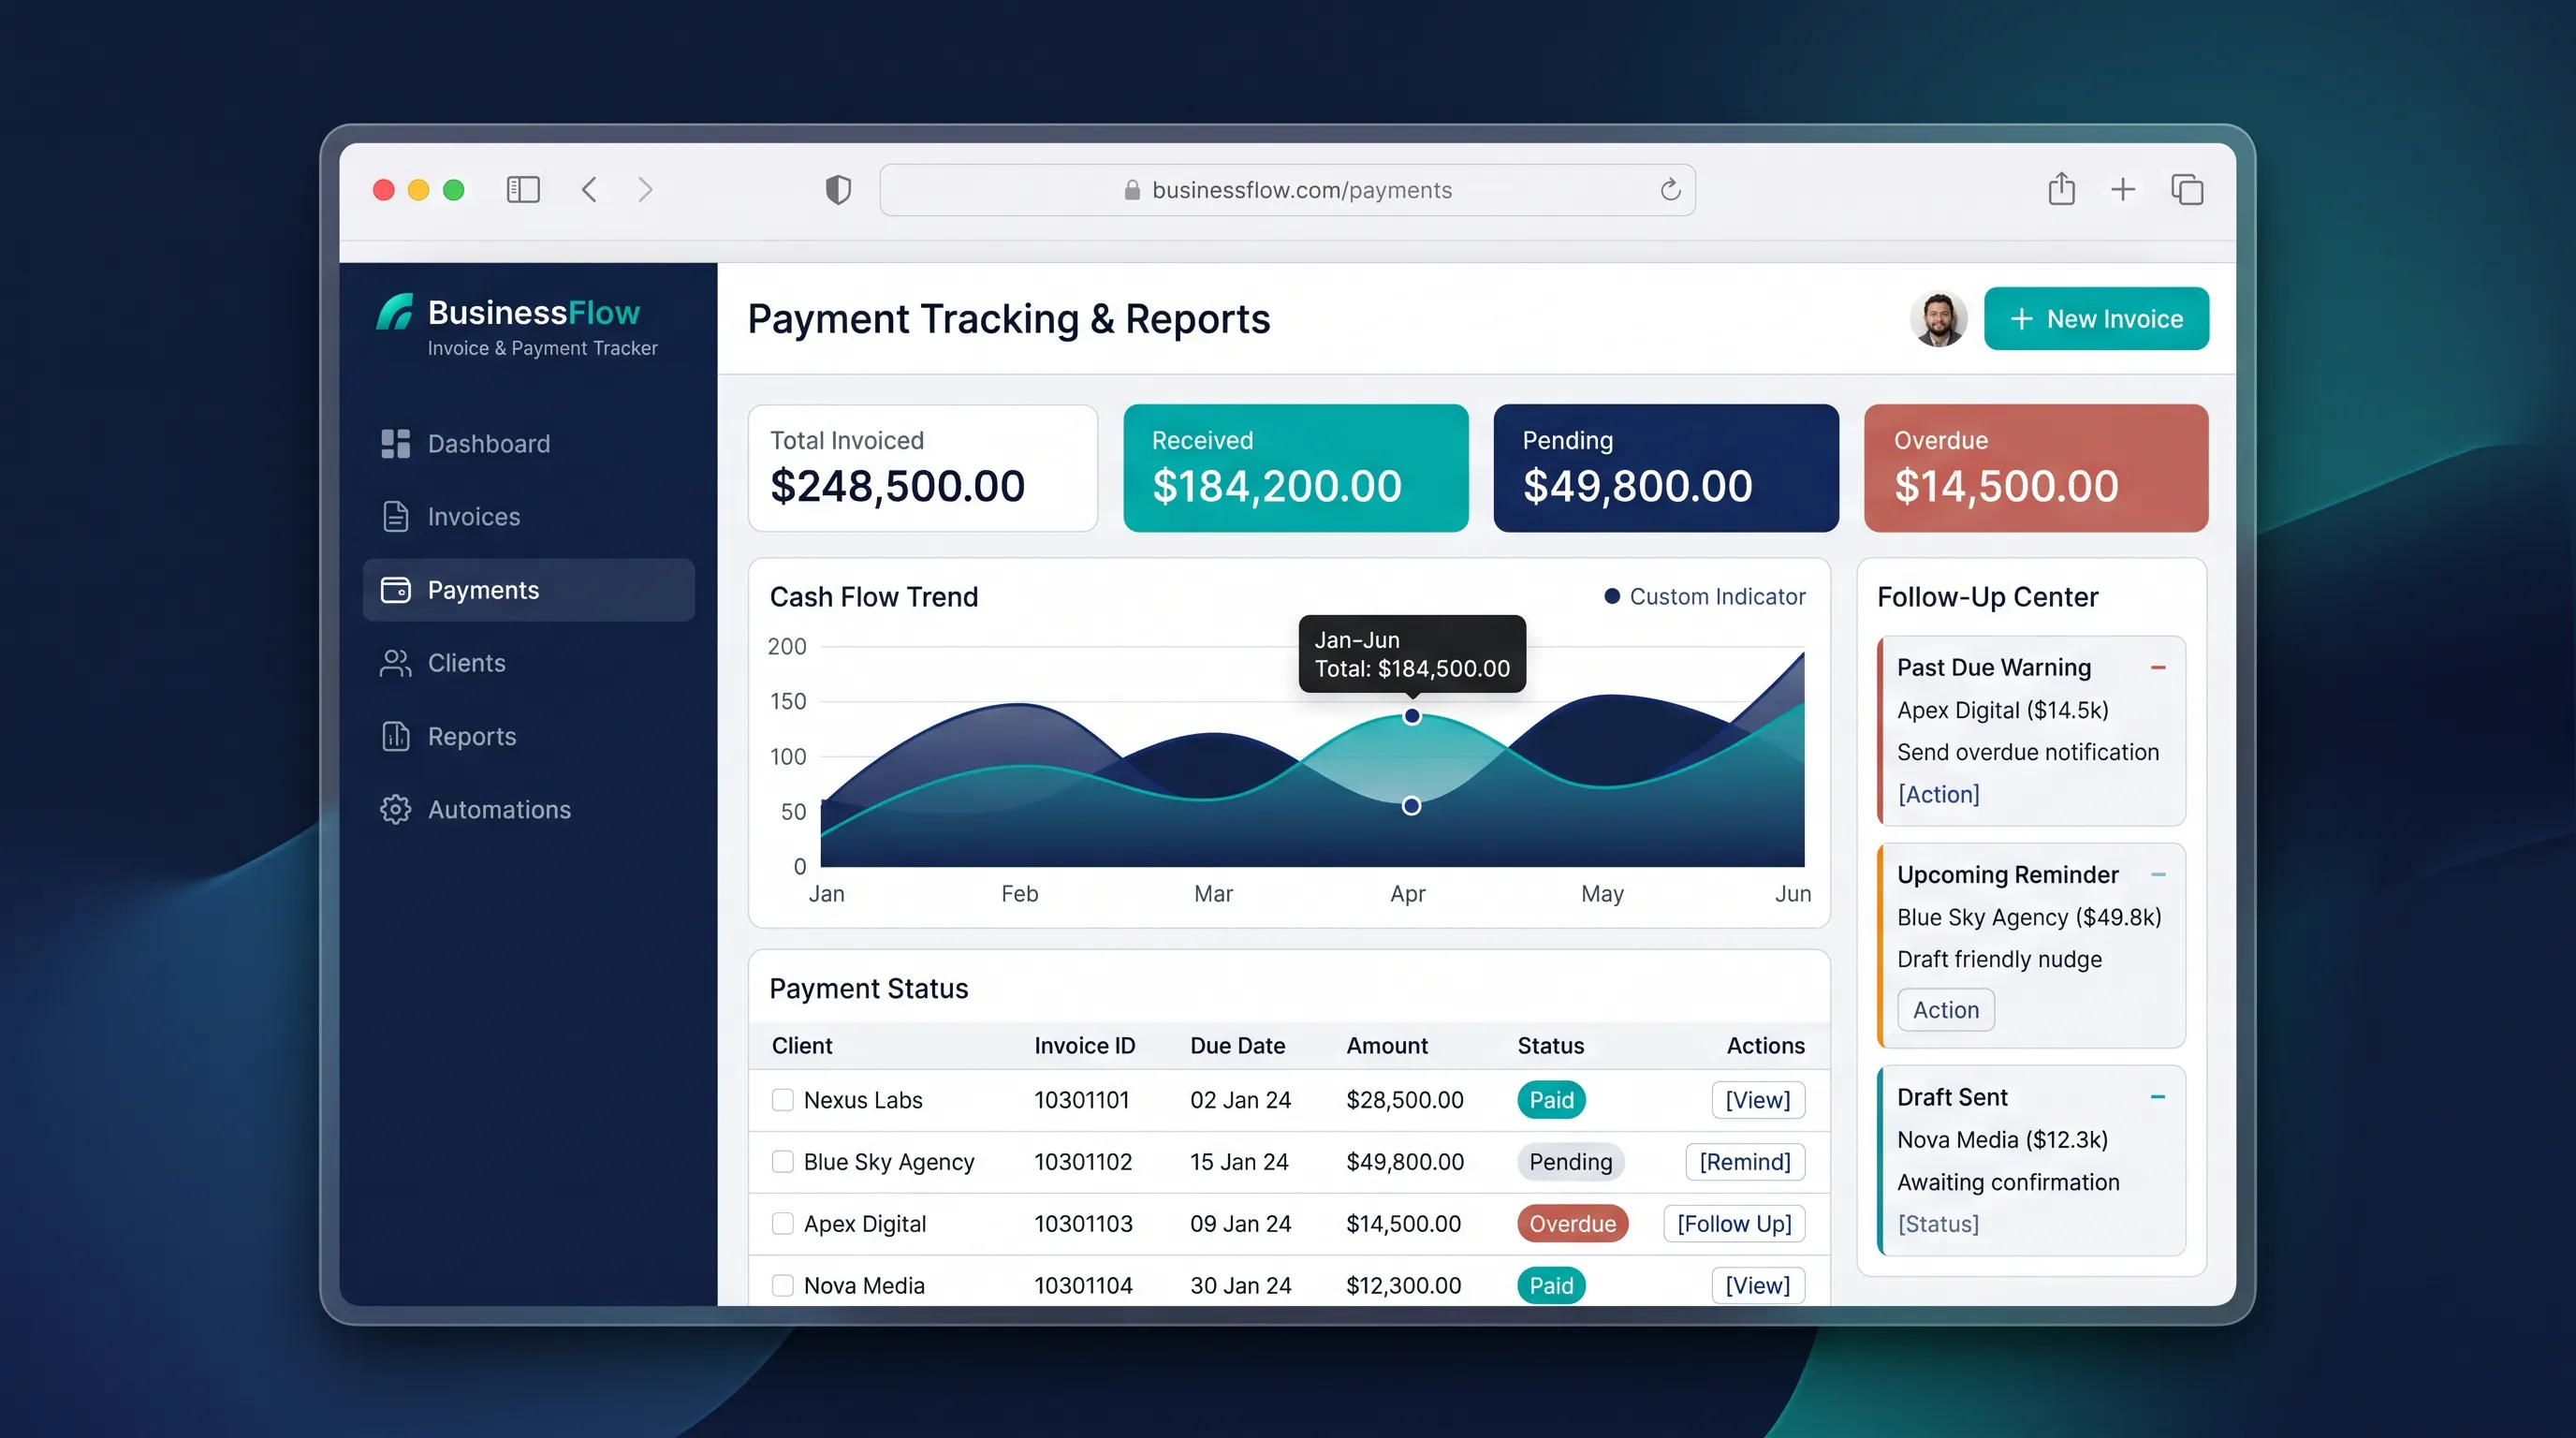The height and width of the screenshot is (1438, 2576).
Task: Open the user profile avatar
Action: click(x=1938, y=319)
